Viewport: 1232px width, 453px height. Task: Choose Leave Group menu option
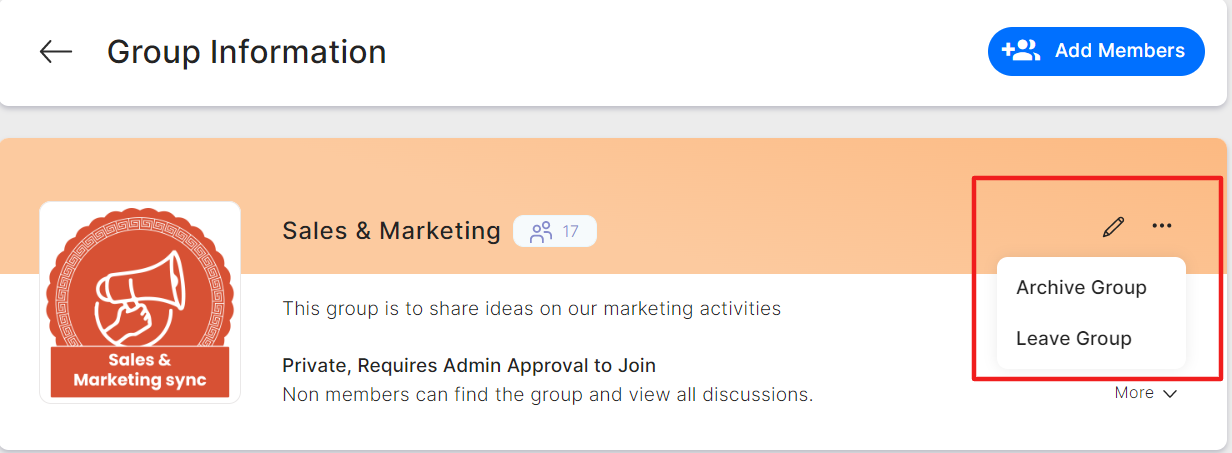(x=1073, y=339)
